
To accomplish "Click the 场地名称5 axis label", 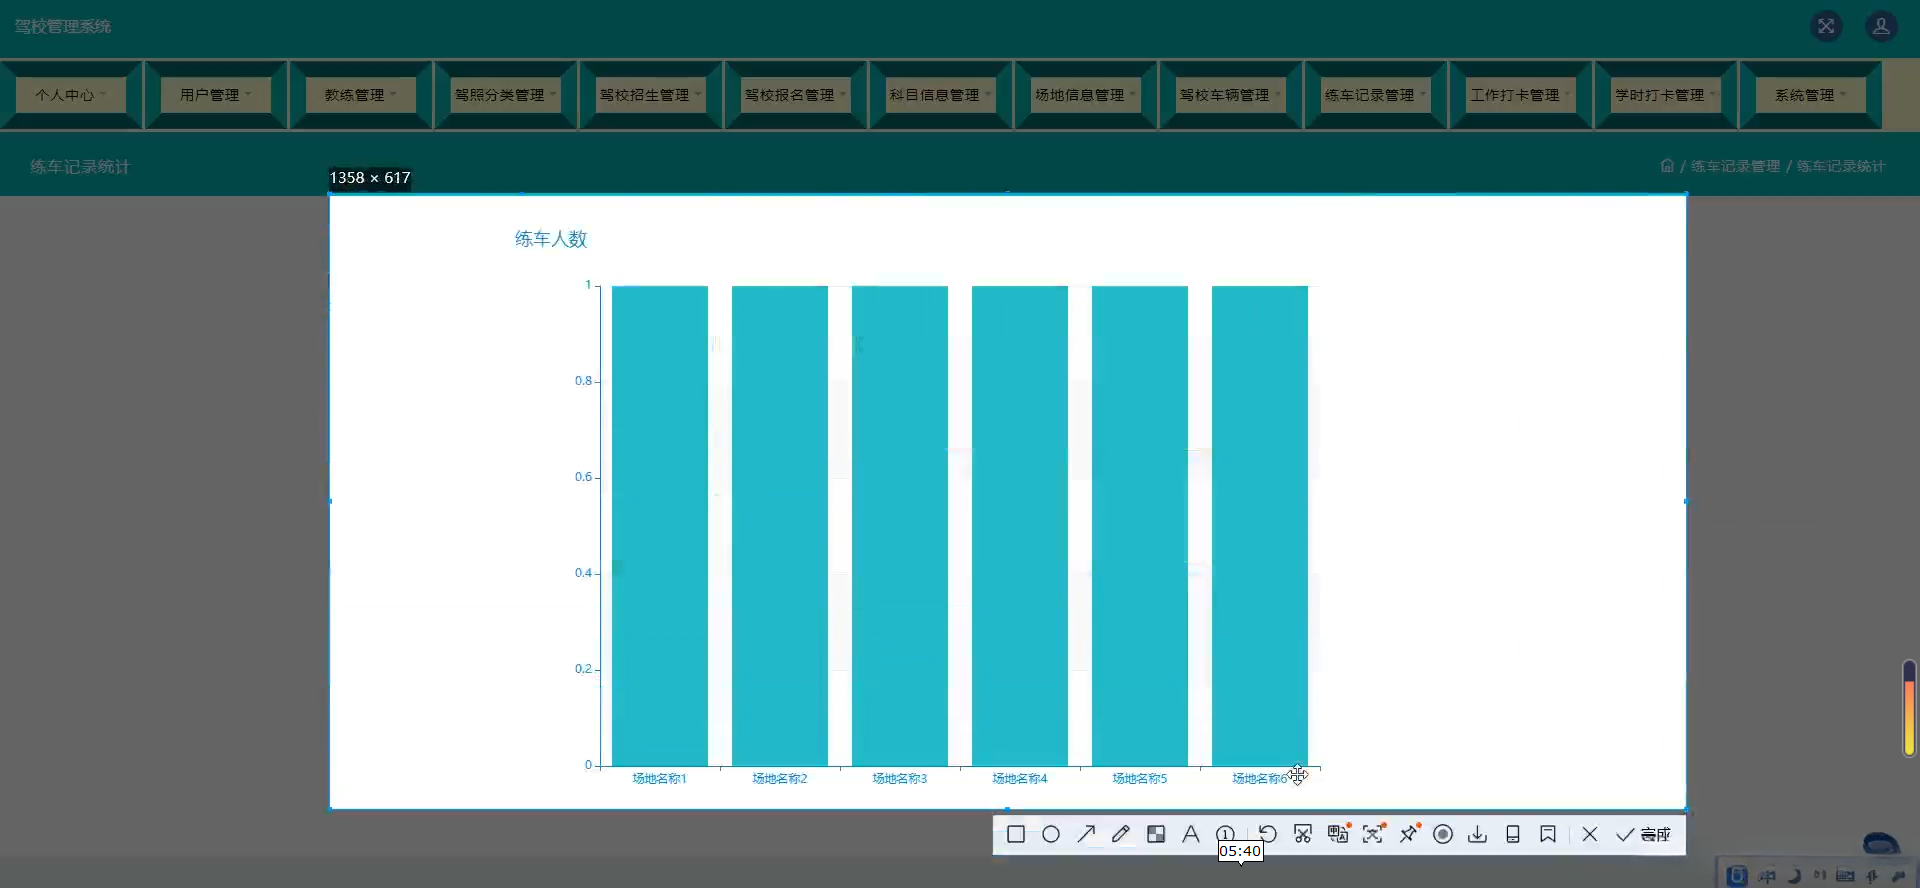I will [1140, 778].
